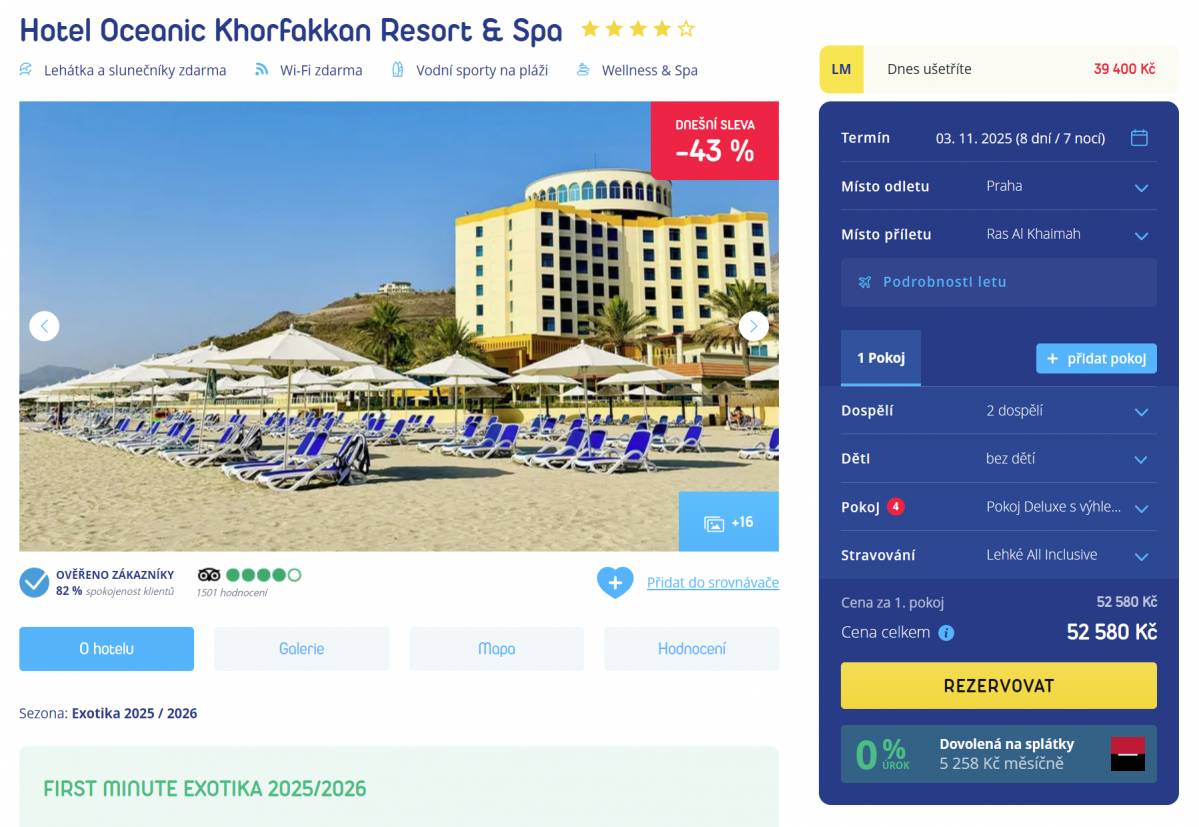Click the TripAdvisor owl rating icon
1199x827 pixels.
pos(209,575)
